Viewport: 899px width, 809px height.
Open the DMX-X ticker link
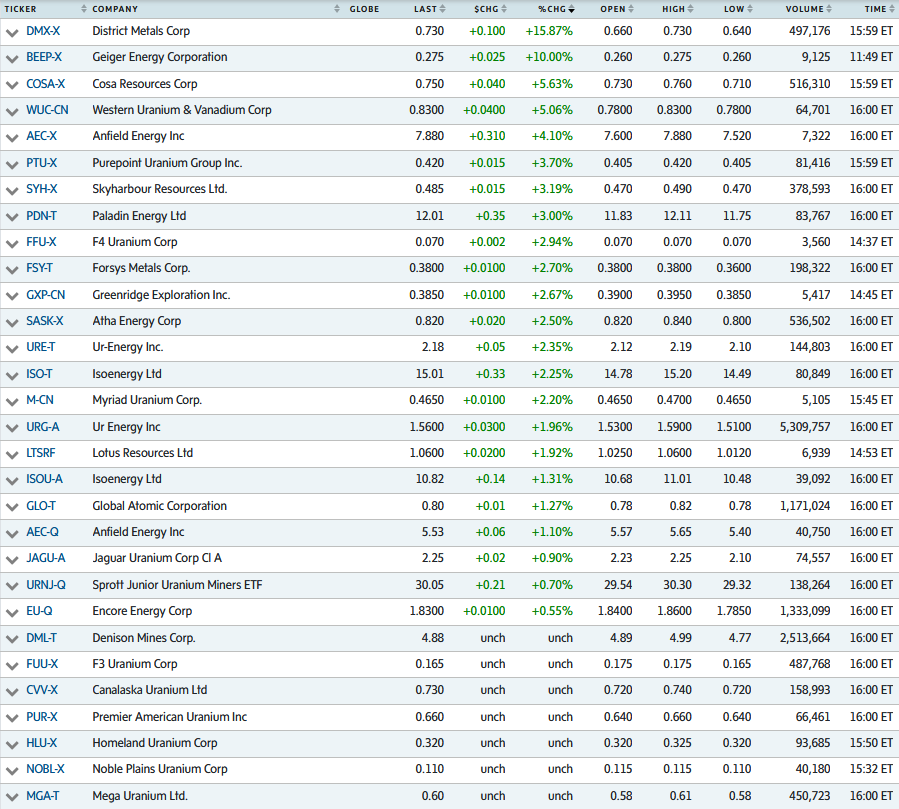coord(43,31)
